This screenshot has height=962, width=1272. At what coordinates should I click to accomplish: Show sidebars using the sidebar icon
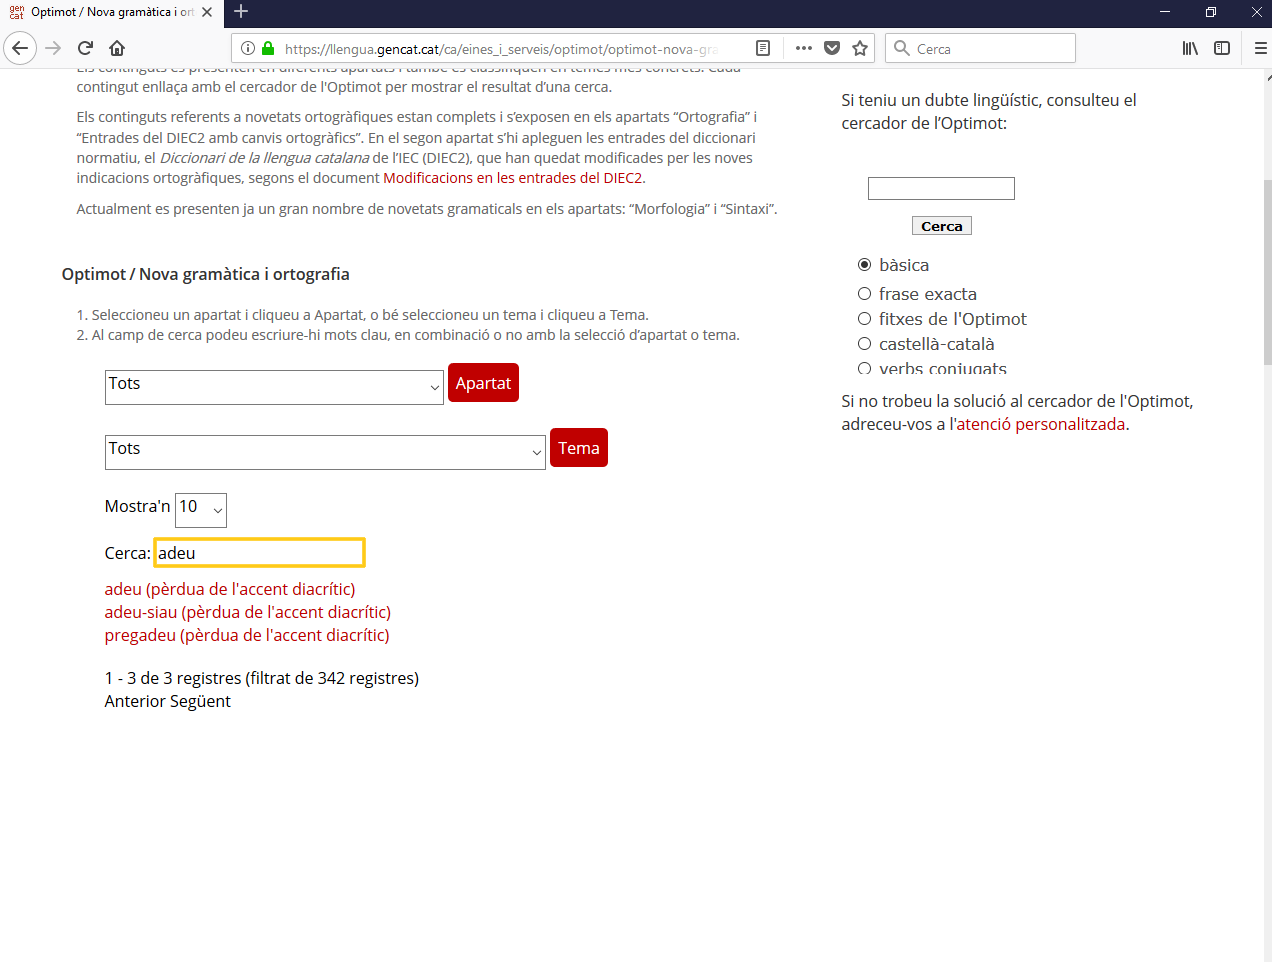1222,48
